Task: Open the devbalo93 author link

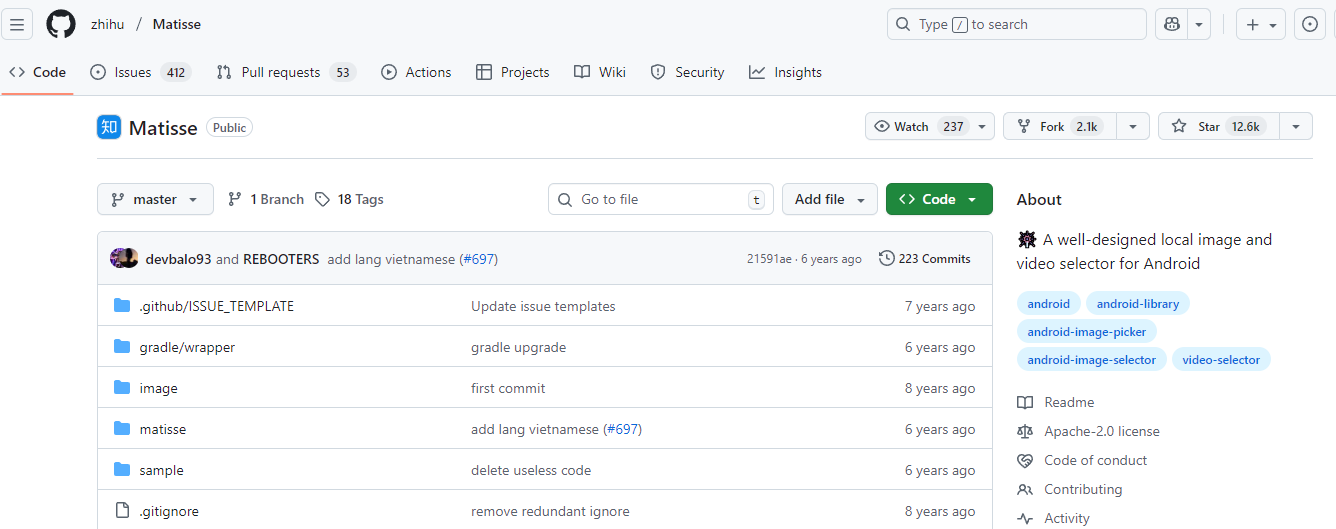Action: click(x=179, y=259)
